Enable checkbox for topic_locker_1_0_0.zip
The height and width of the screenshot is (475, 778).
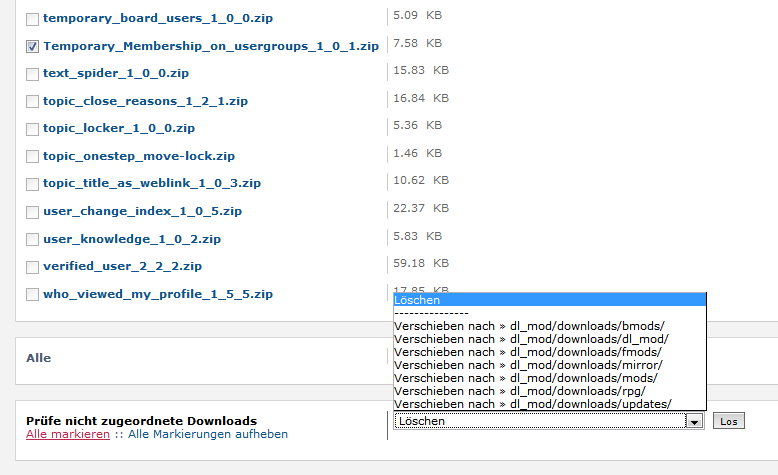pos(33,129)
